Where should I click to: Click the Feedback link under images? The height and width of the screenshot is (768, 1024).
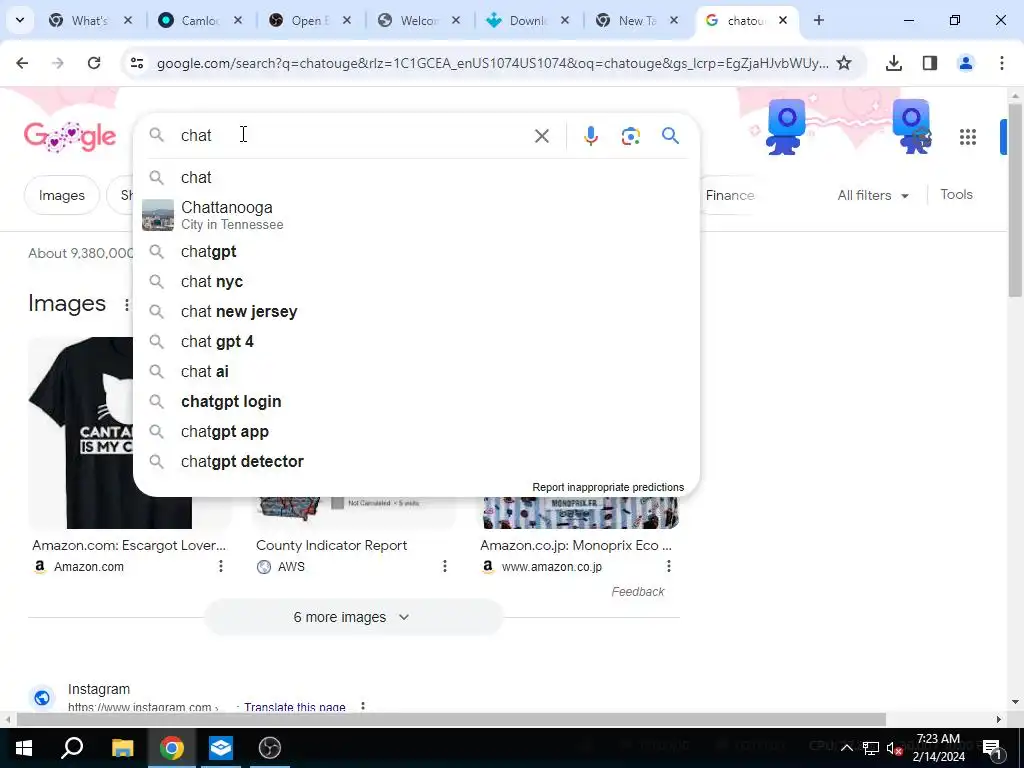637,592
